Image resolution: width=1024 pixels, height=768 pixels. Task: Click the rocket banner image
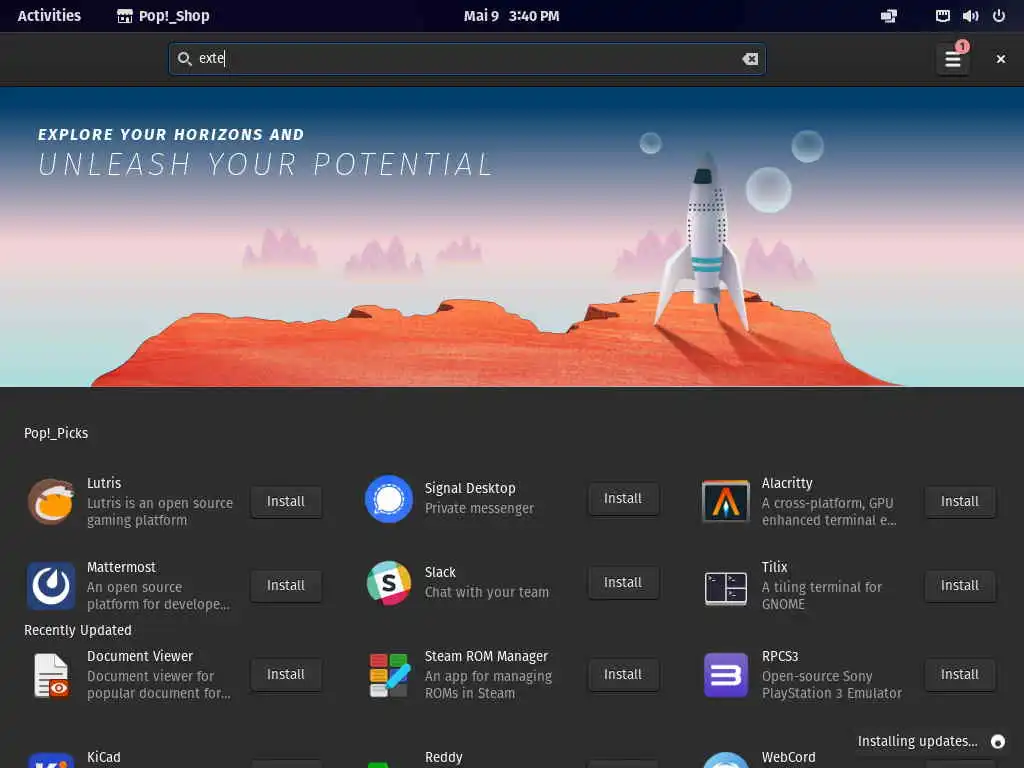(x=512, y=237)
